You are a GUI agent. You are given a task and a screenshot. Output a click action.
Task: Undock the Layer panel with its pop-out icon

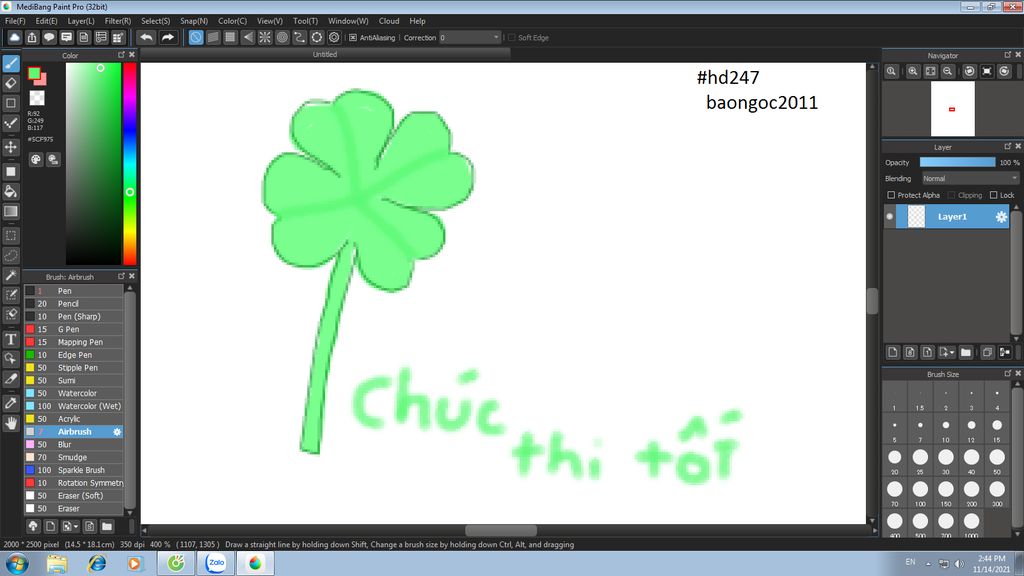point(1008,146)
